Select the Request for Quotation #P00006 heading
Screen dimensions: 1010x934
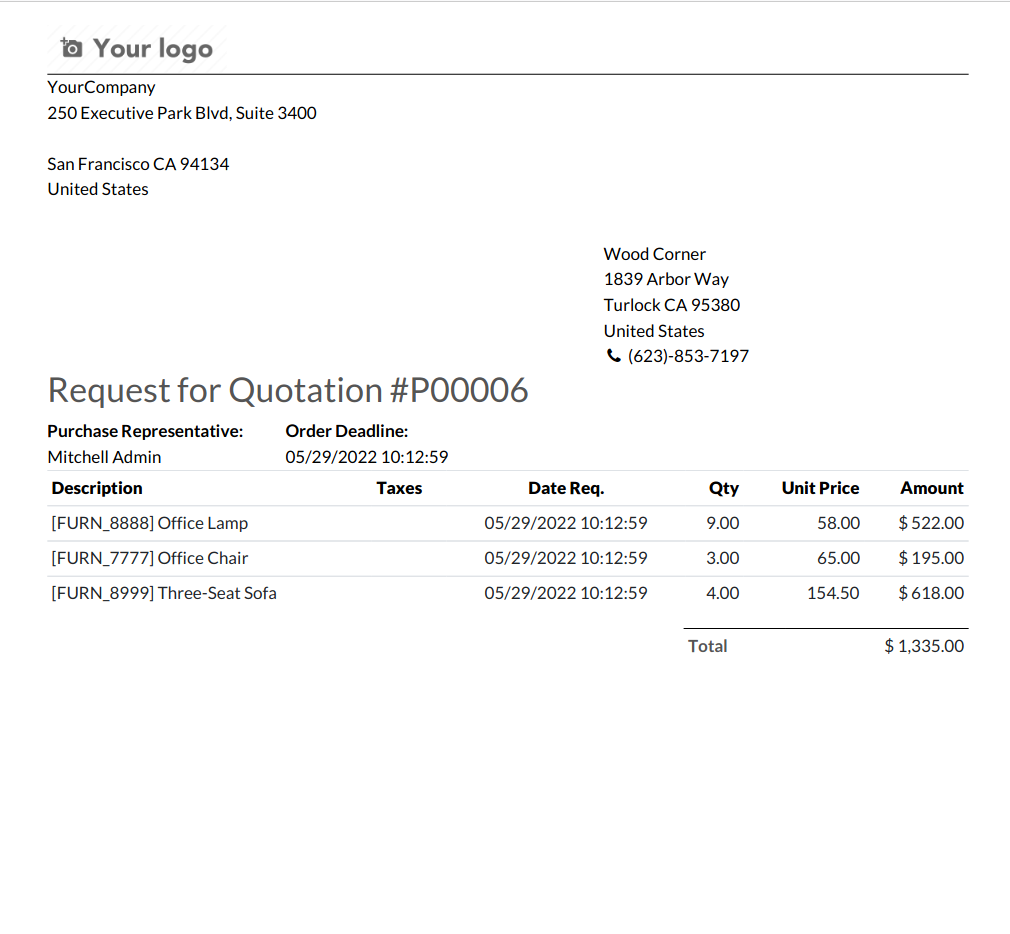tap(288, 390)
